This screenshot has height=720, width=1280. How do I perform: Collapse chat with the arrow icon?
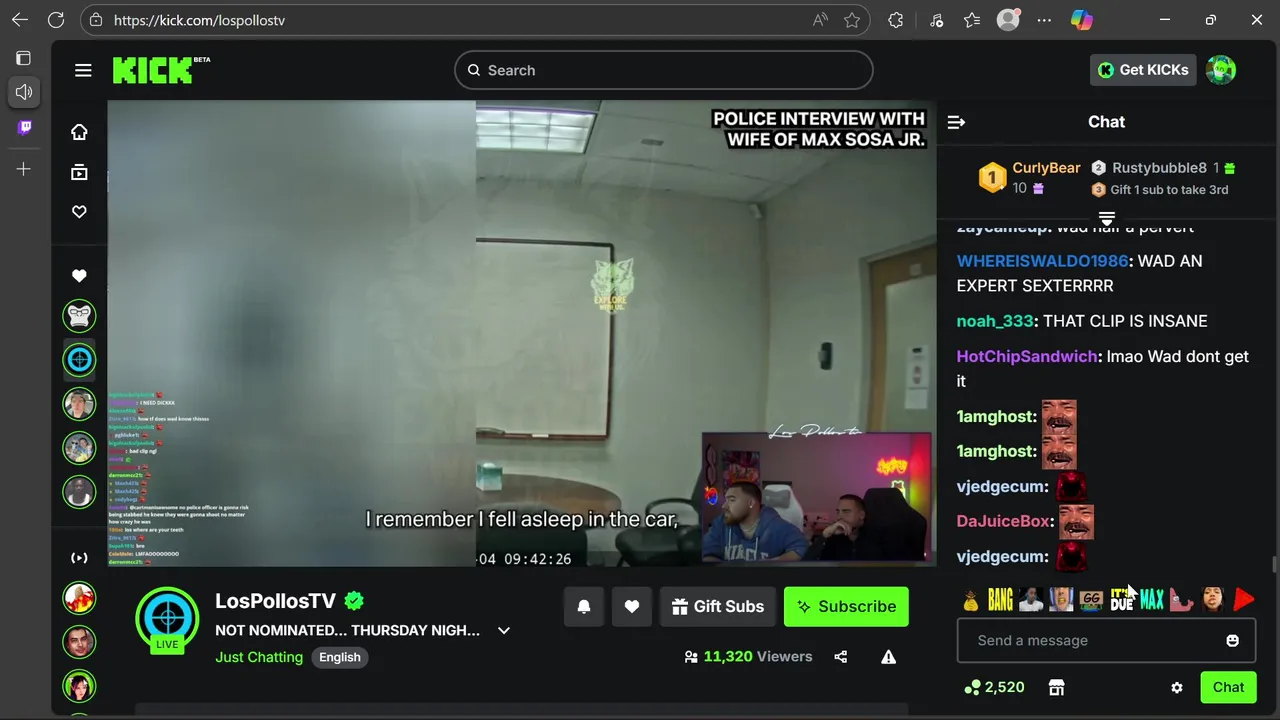[x=956, y=122]
